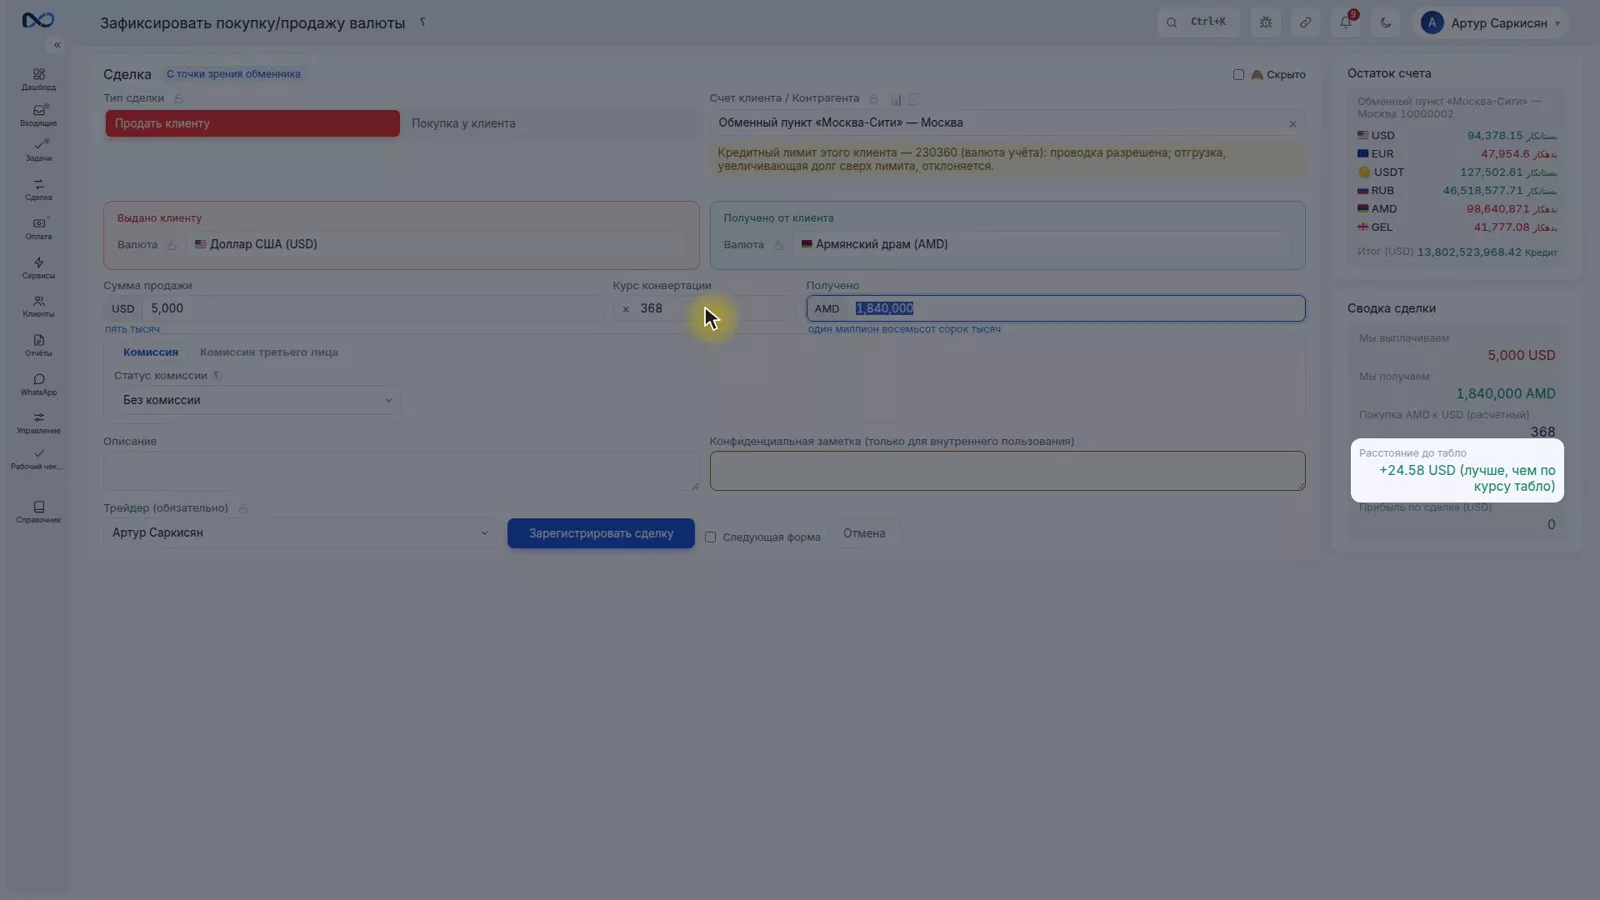
Task: Open WhatsApp in the sidebar
Action: point(38,384)
